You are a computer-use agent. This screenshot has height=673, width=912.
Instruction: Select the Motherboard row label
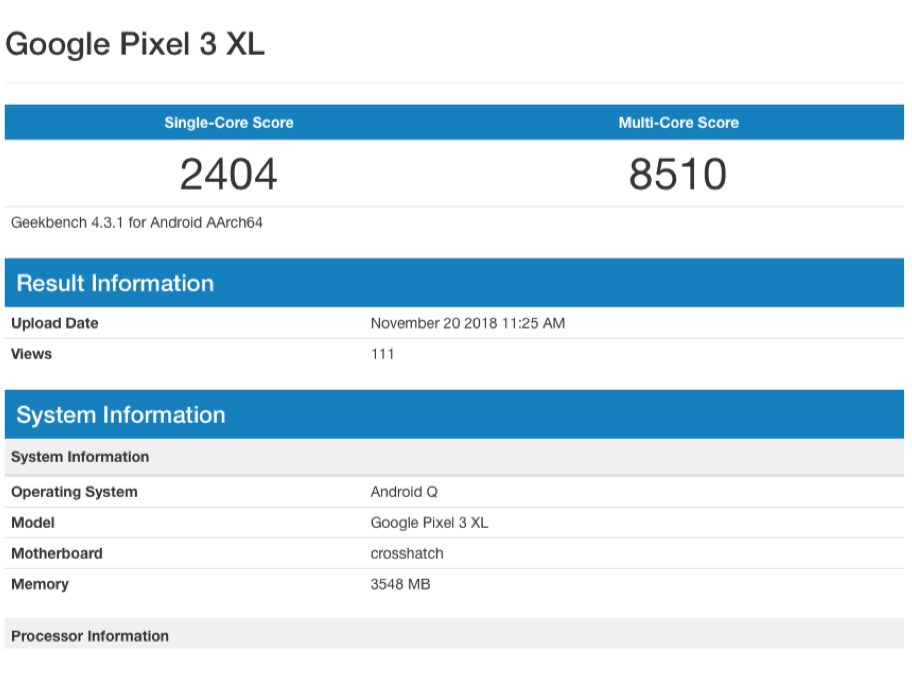(57, 553)
